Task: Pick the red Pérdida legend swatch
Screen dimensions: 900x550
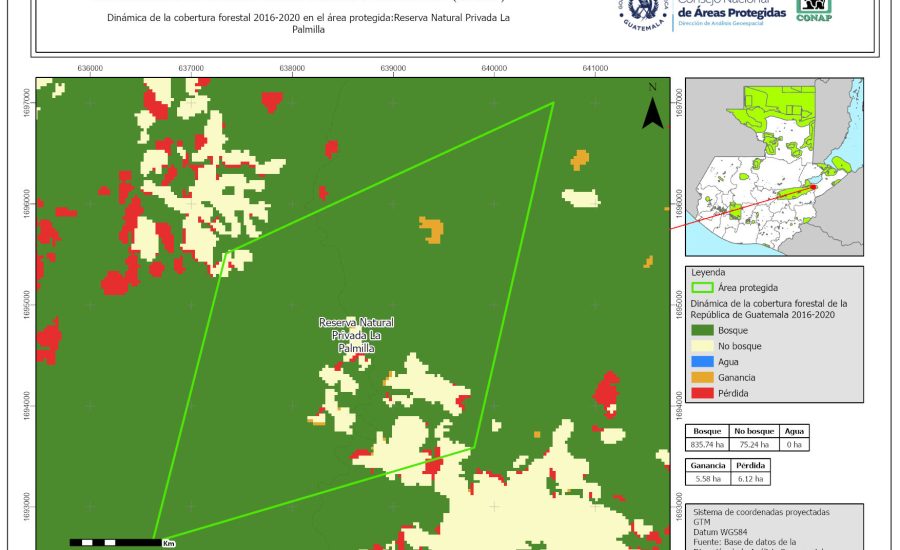Action: (x=704, y=394)
